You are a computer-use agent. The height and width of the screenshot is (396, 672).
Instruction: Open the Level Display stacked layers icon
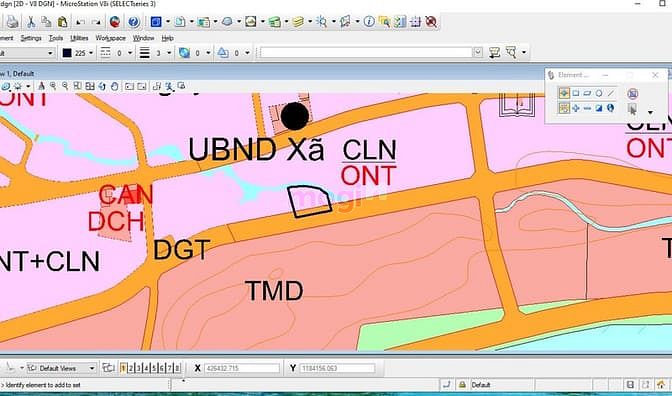pos(298,22)
